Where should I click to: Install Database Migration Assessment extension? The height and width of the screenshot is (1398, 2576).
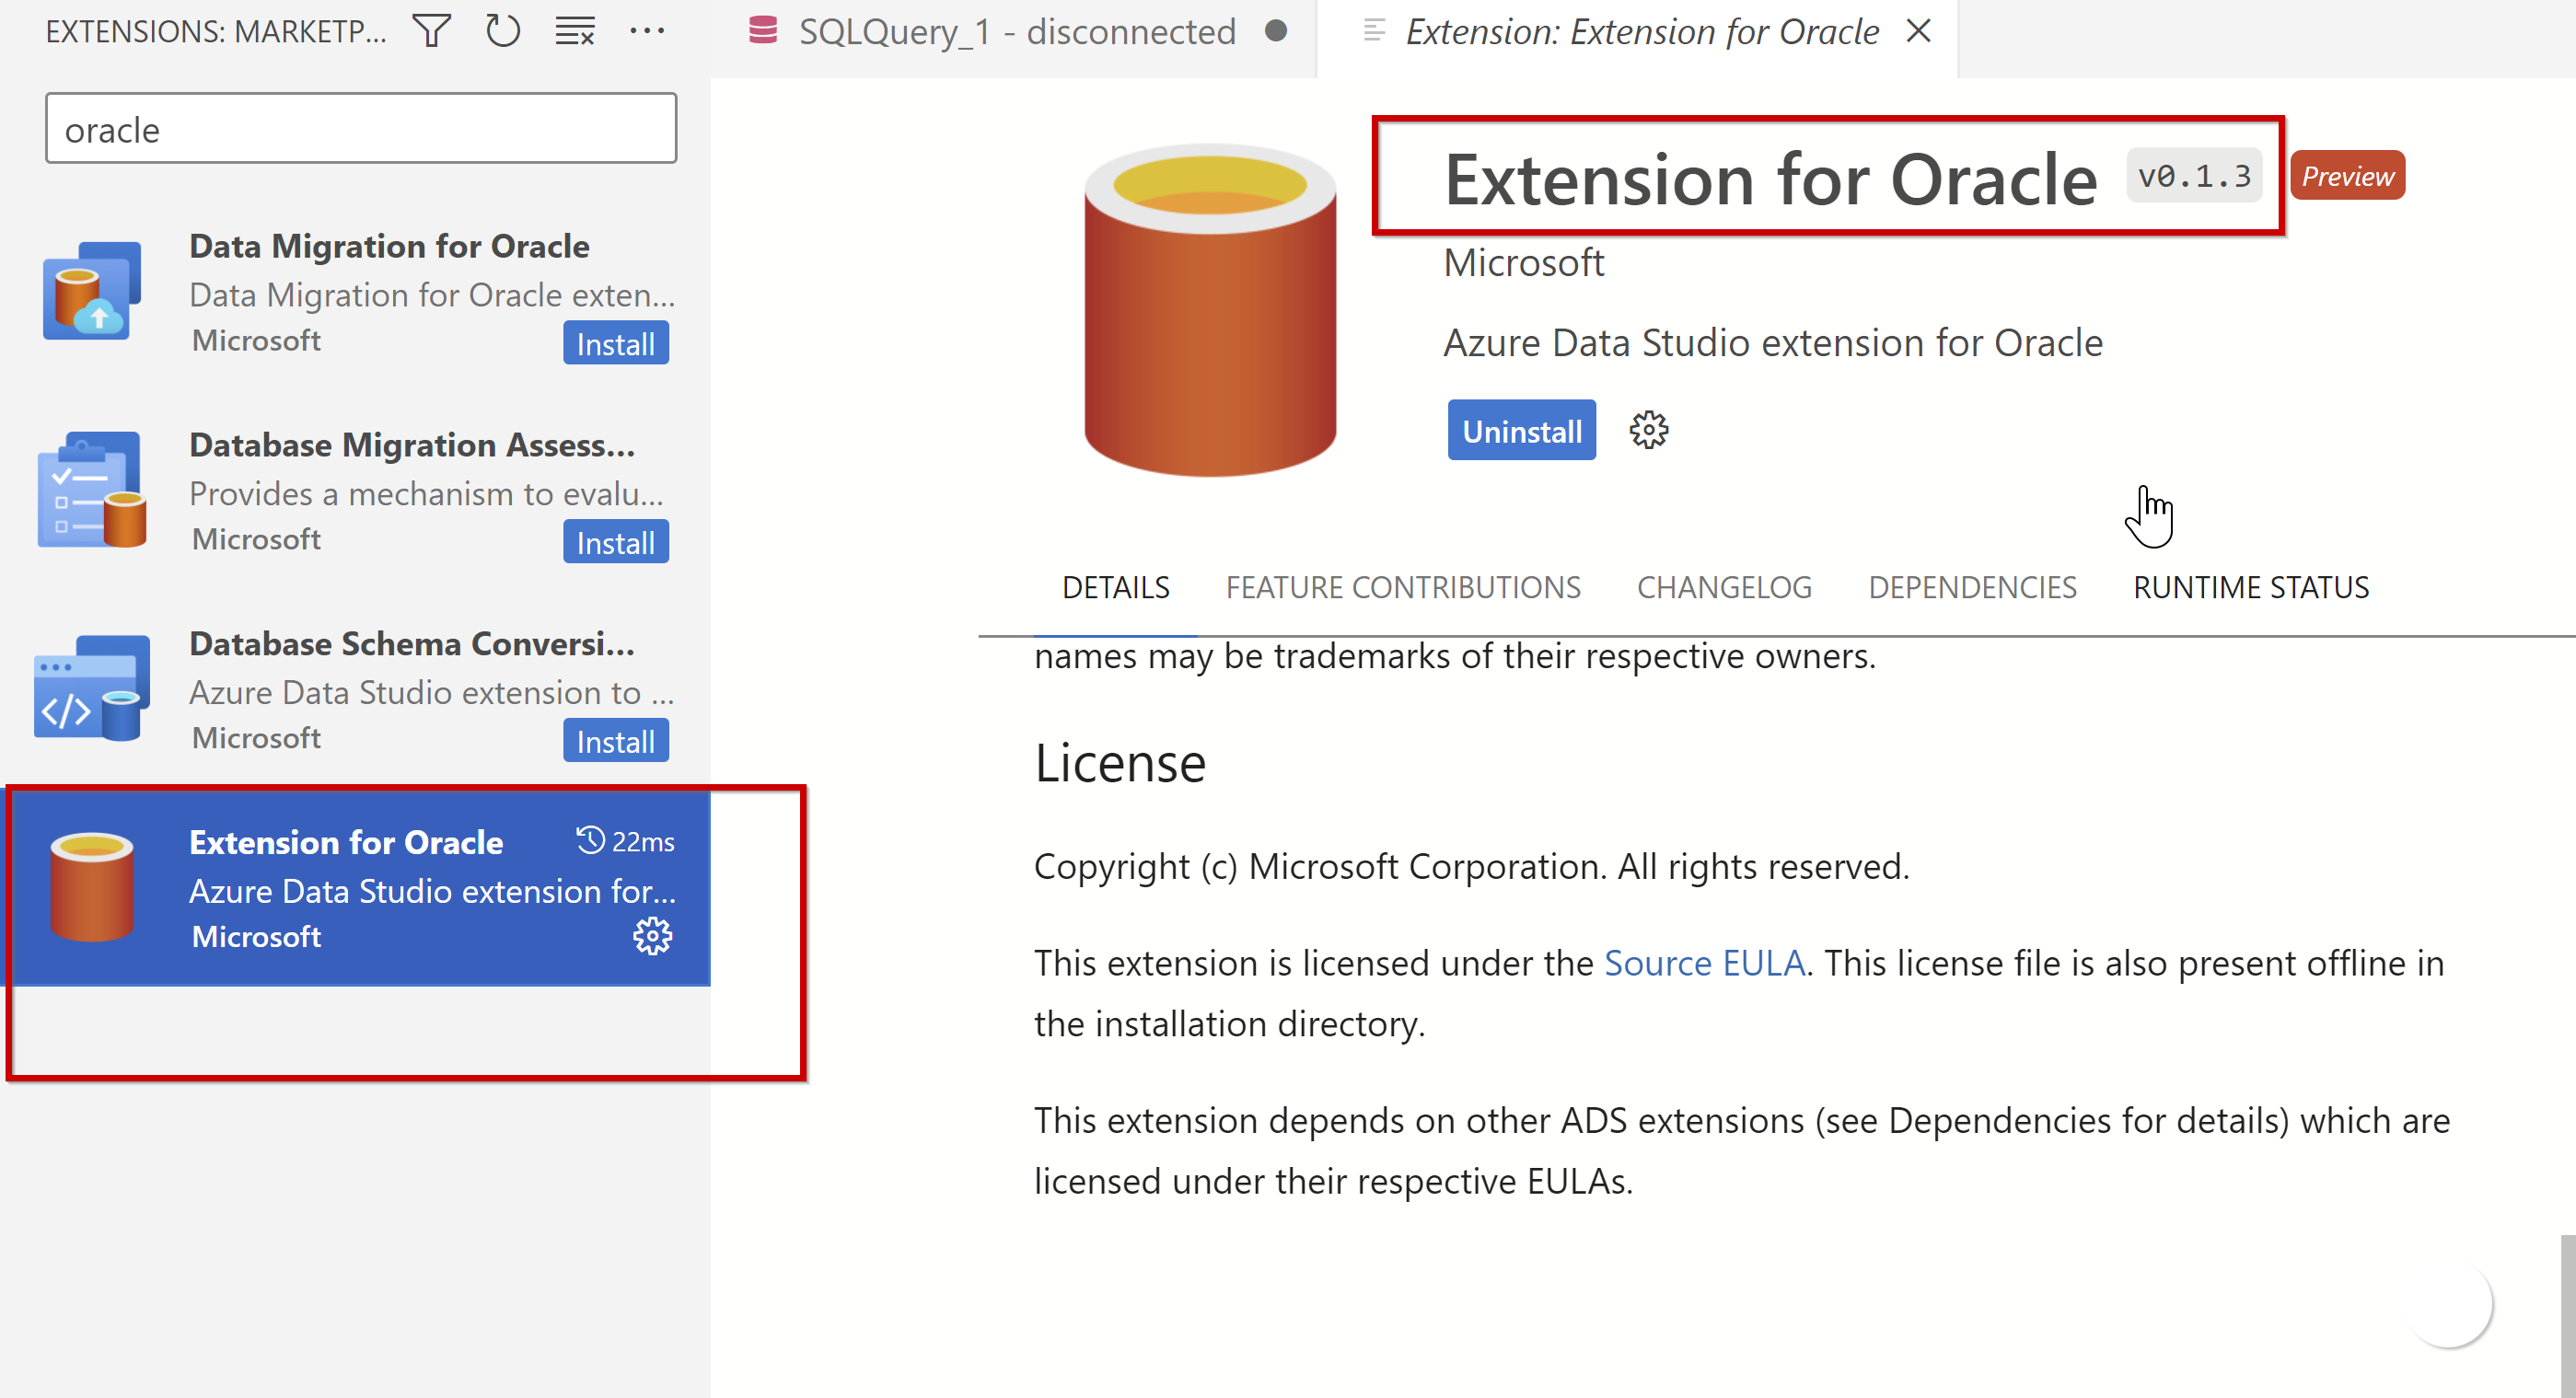click(x=615, y=542)
